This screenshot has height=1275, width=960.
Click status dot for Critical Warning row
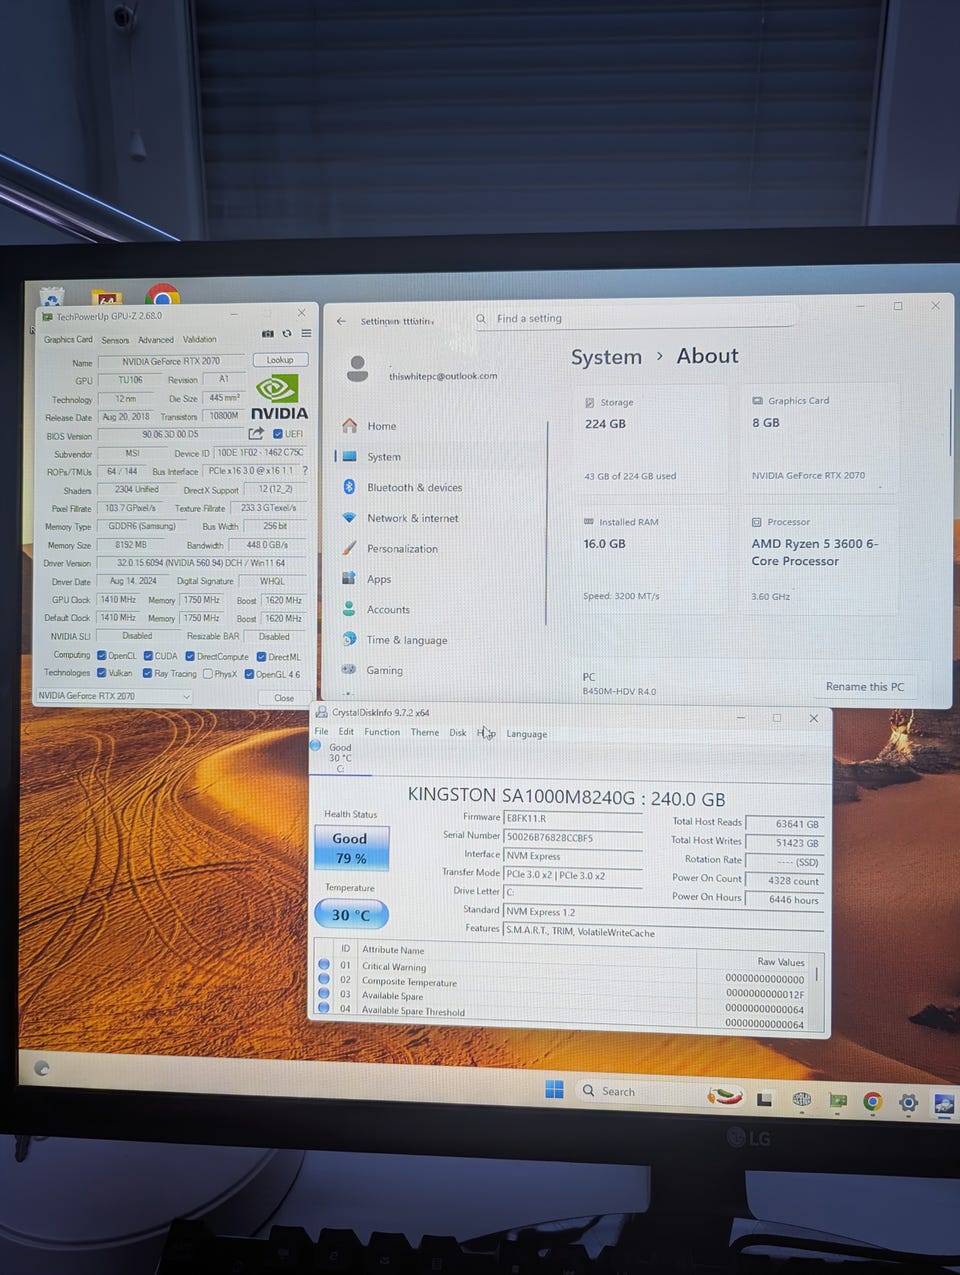click(x=324, y=964)
